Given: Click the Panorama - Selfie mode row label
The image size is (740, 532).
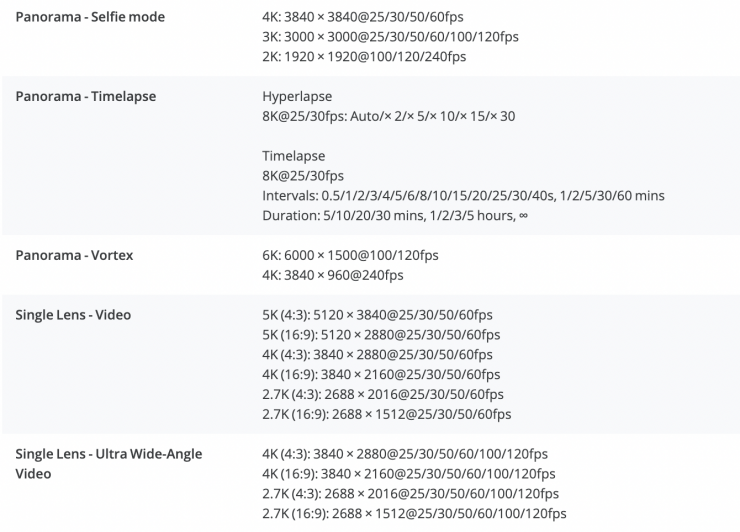Looking at the screenshot, I should [90, 17].
